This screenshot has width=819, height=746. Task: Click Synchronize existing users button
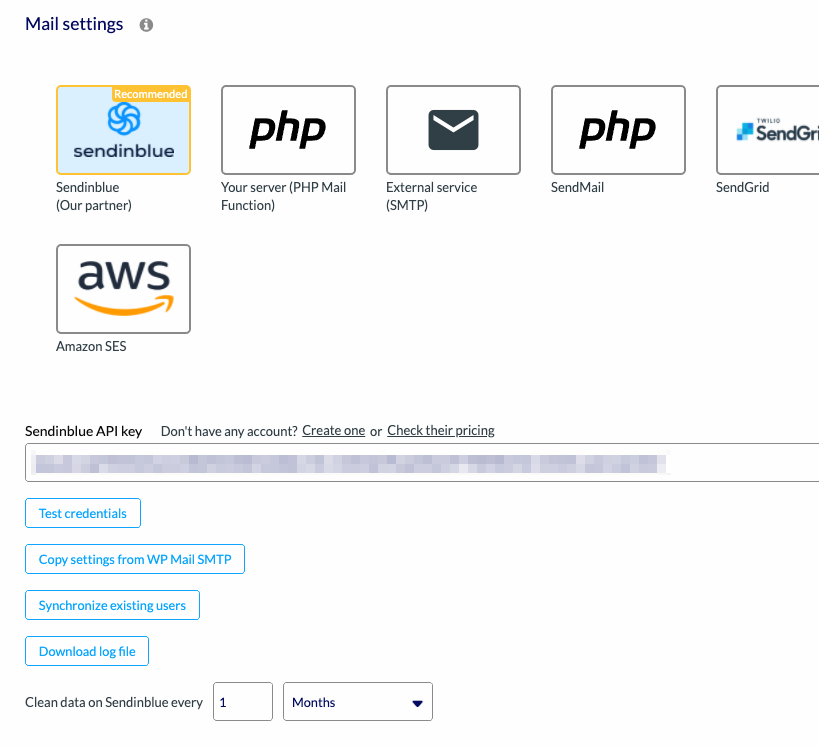112,605
